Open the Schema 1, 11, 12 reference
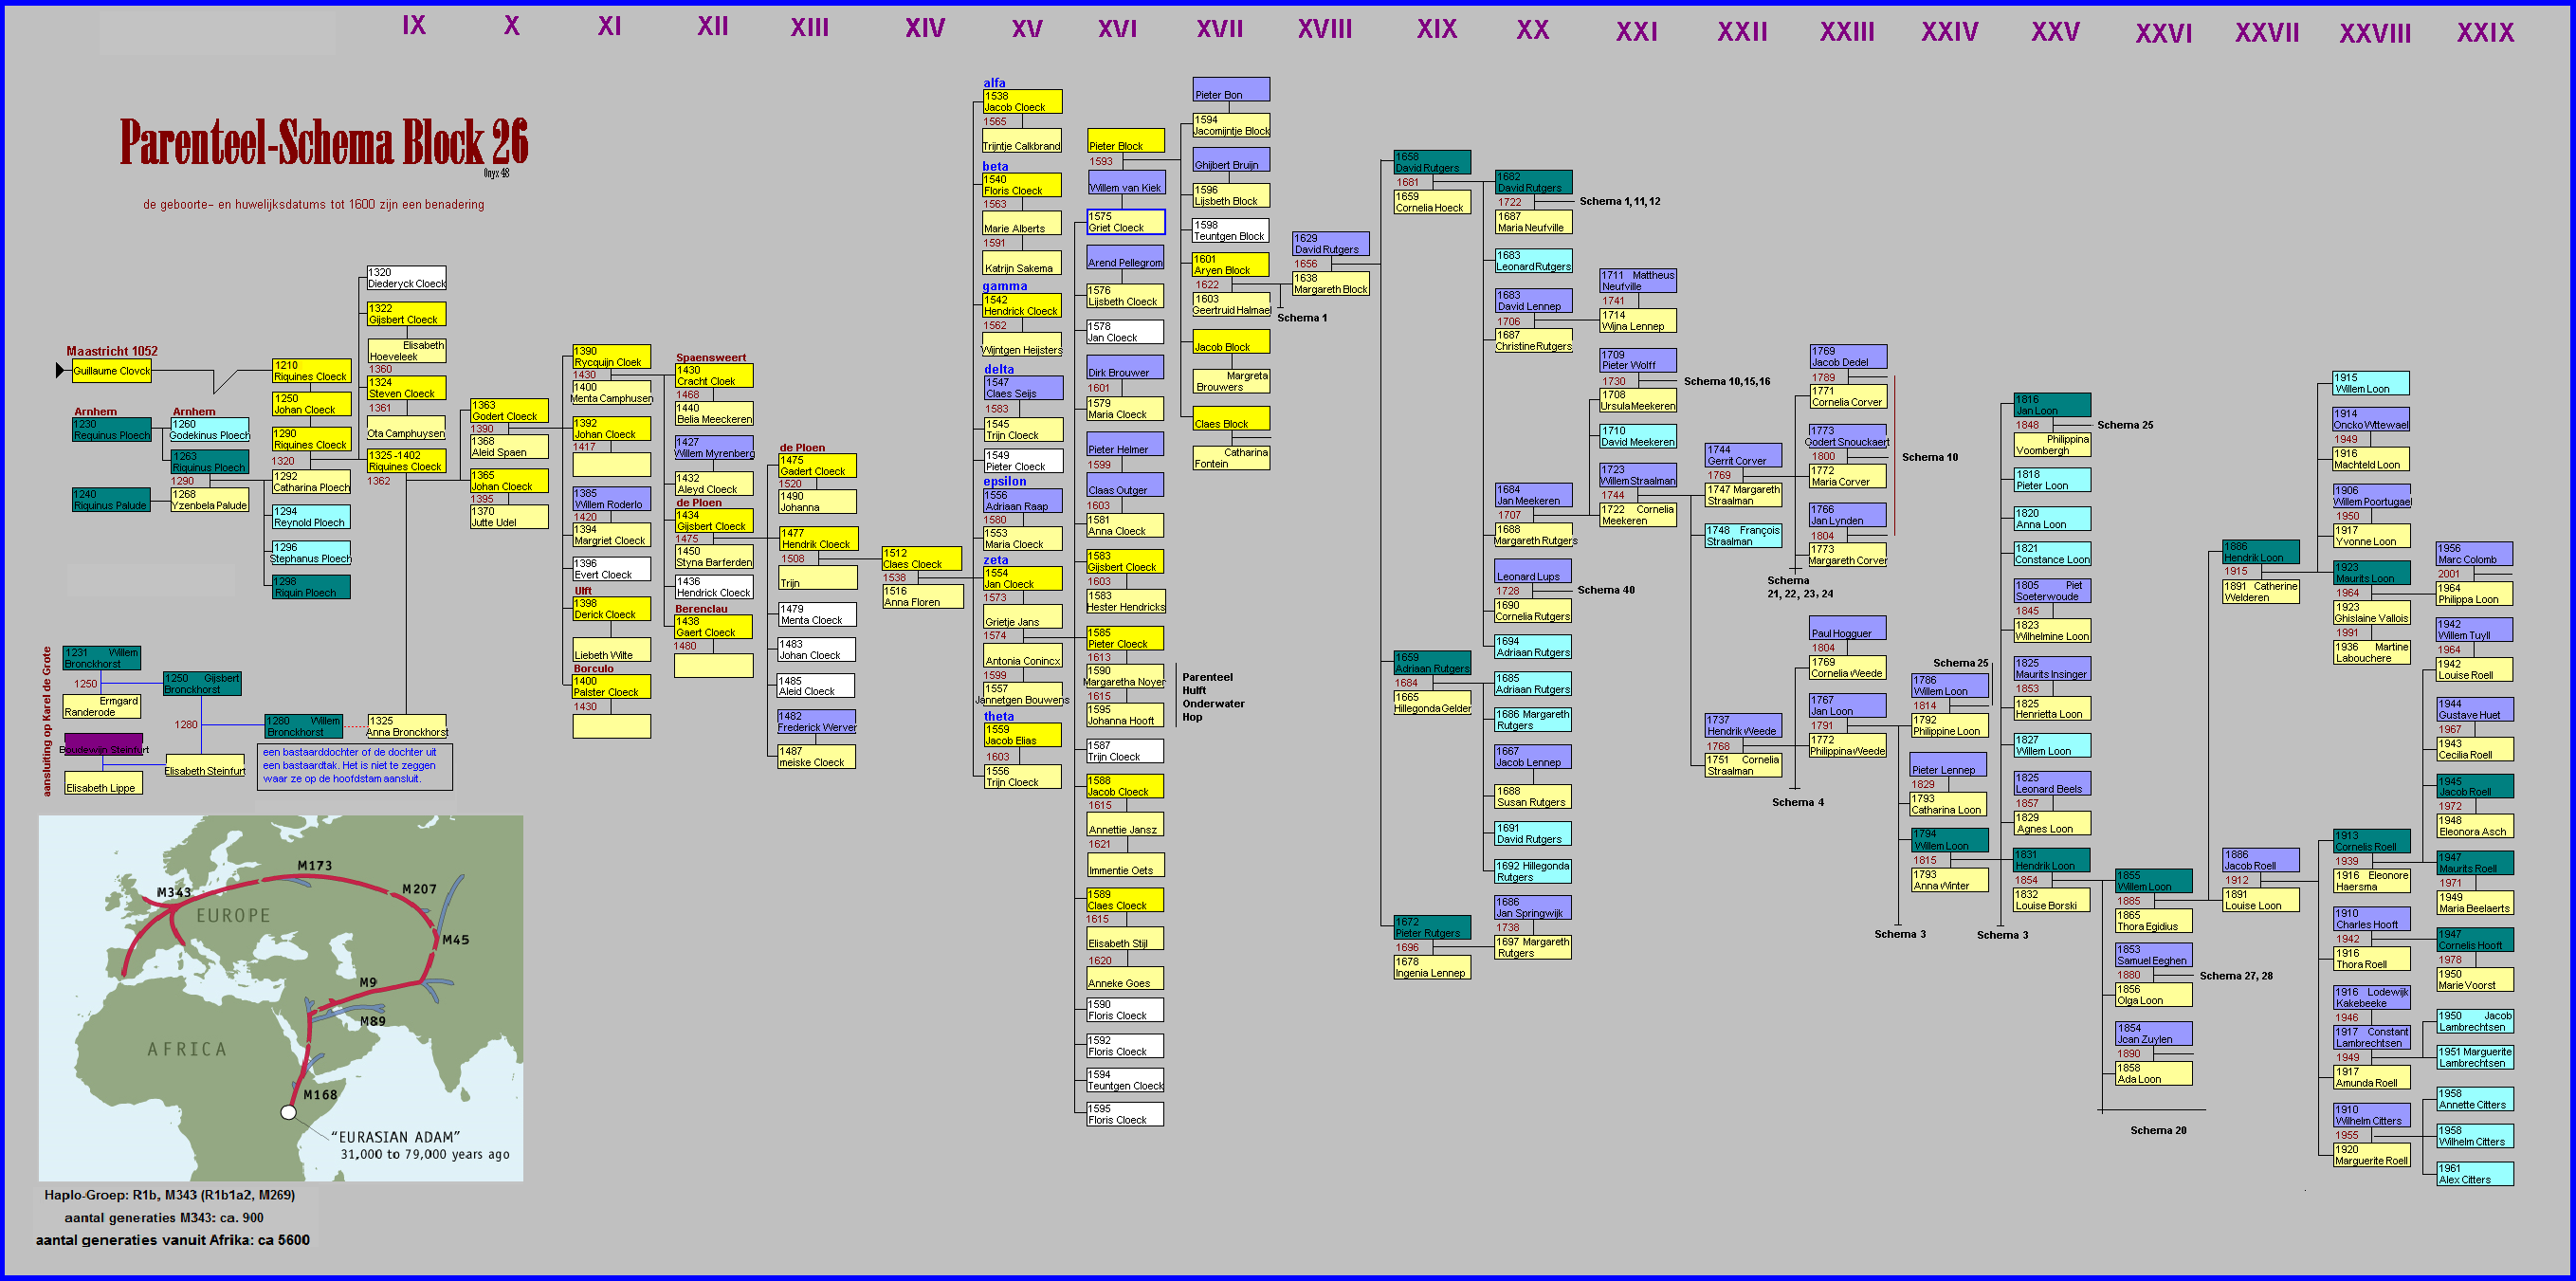This screenshot has height=1281, width=2576. click(x=1619, y=202)
